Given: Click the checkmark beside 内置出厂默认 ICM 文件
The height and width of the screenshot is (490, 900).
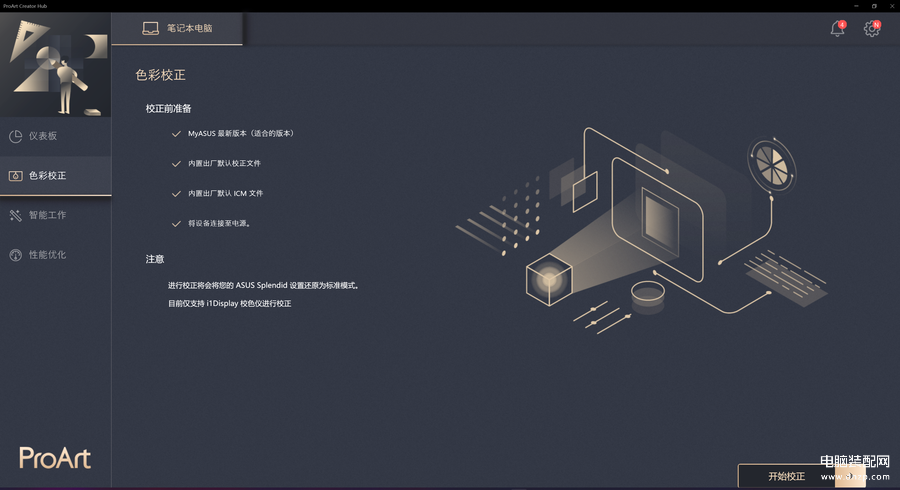Looking at the screenshot, I should click(x=176, y=193).
